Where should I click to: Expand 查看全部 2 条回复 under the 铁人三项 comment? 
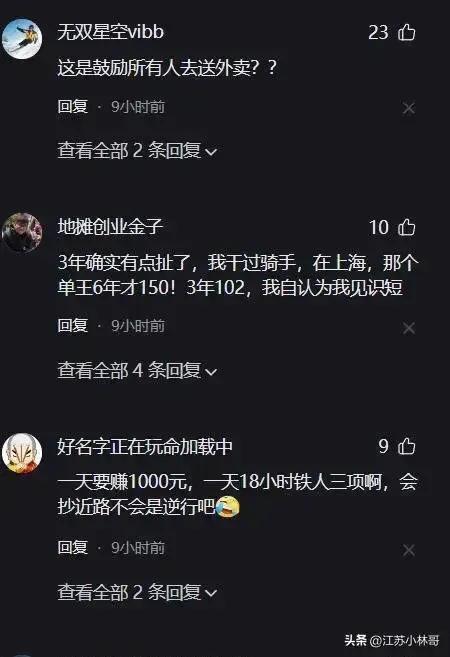coord(137,592)
